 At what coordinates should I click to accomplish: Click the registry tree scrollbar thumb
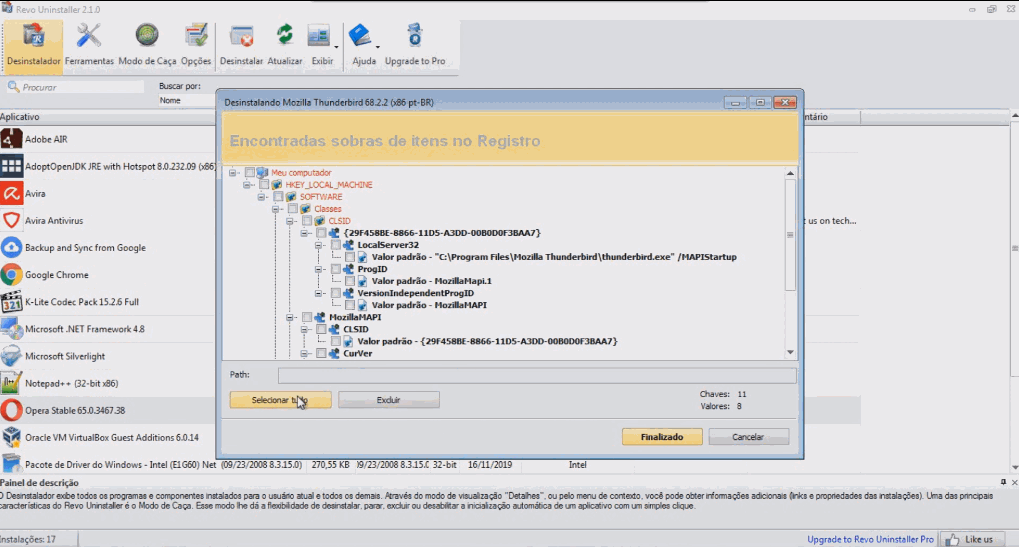pyautogui.click(x=790, y=235)
